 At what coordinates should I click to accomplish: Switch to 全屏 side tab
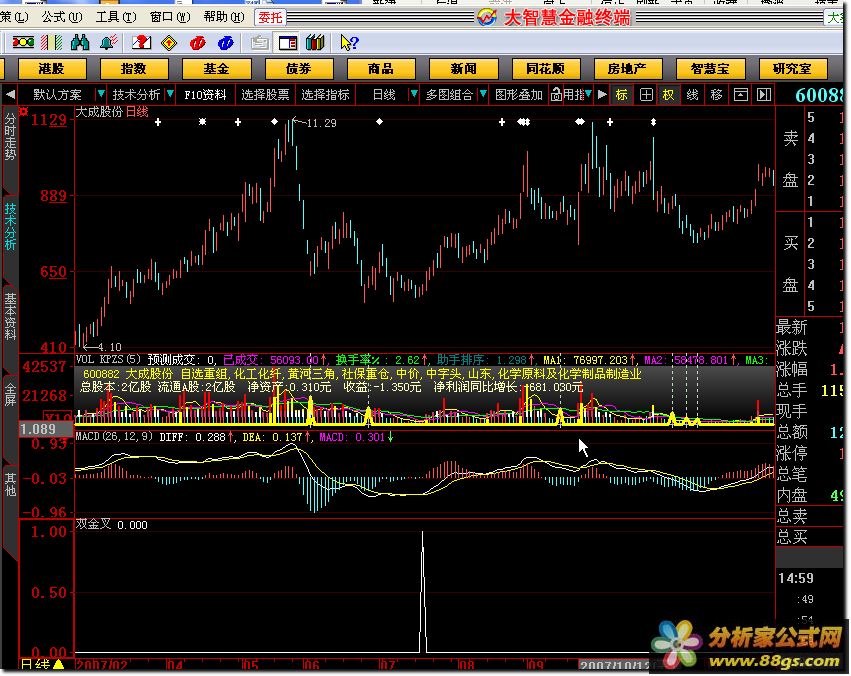coord(10,394)
